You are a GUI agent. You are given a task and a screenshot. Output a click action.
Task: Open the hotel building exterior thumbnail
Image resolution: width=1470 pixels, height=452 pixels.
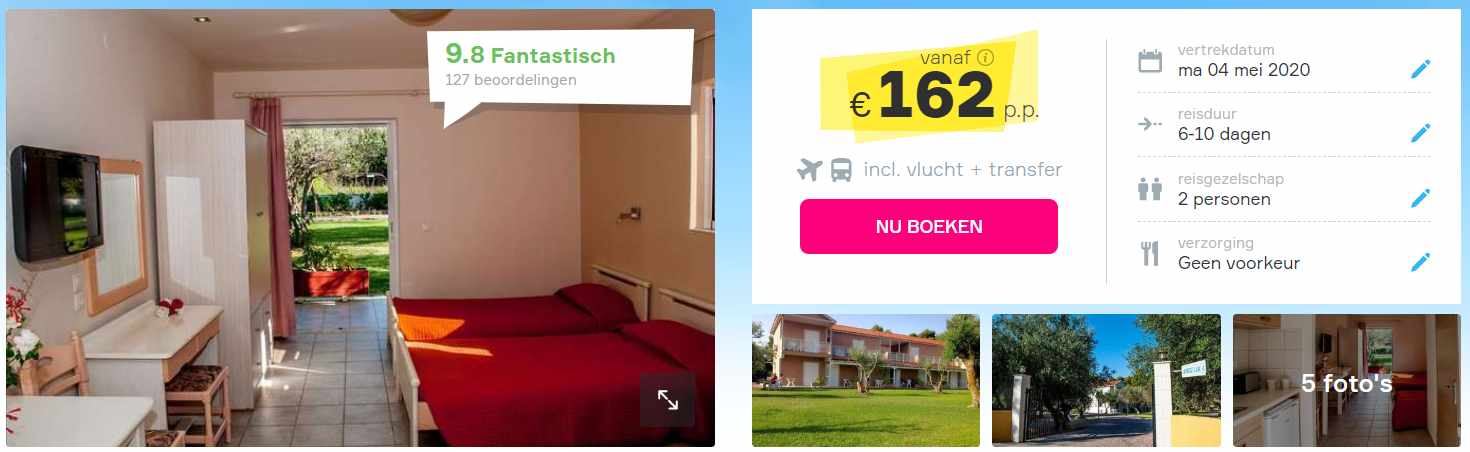coord(865,380)
